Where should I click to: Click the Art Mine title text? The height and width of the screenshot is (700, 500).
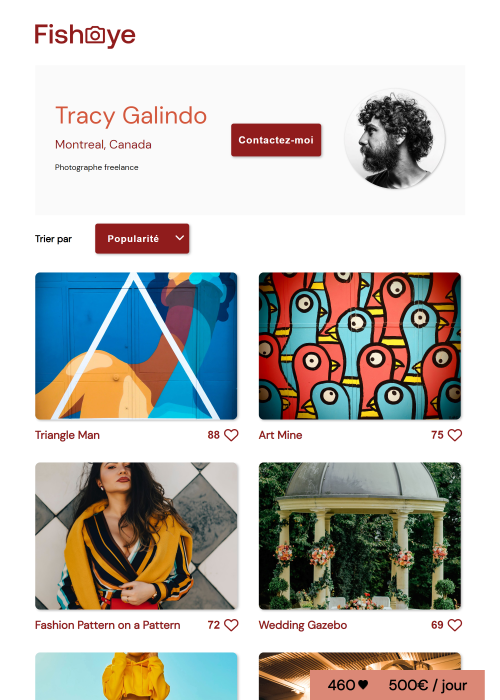click(280, 435)
